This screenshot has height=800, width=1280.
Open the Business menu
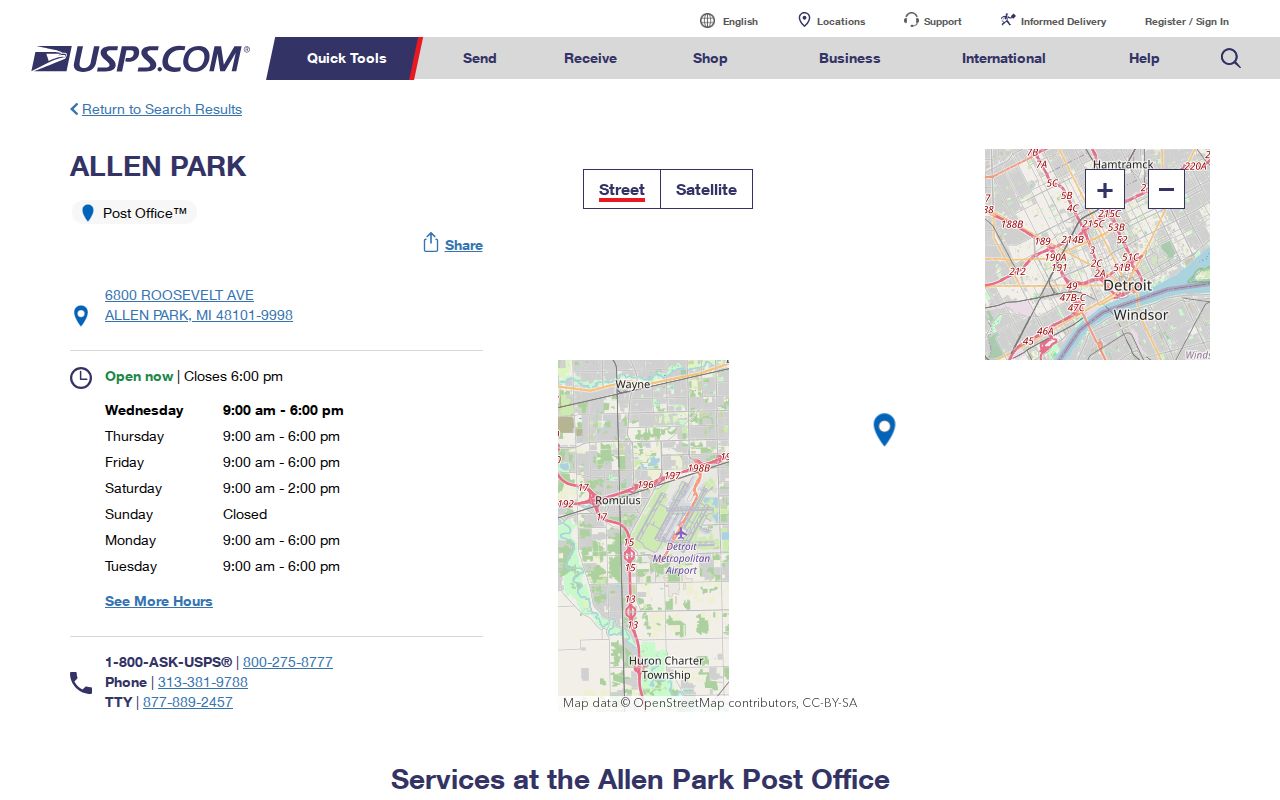click(x=849, y=58)
